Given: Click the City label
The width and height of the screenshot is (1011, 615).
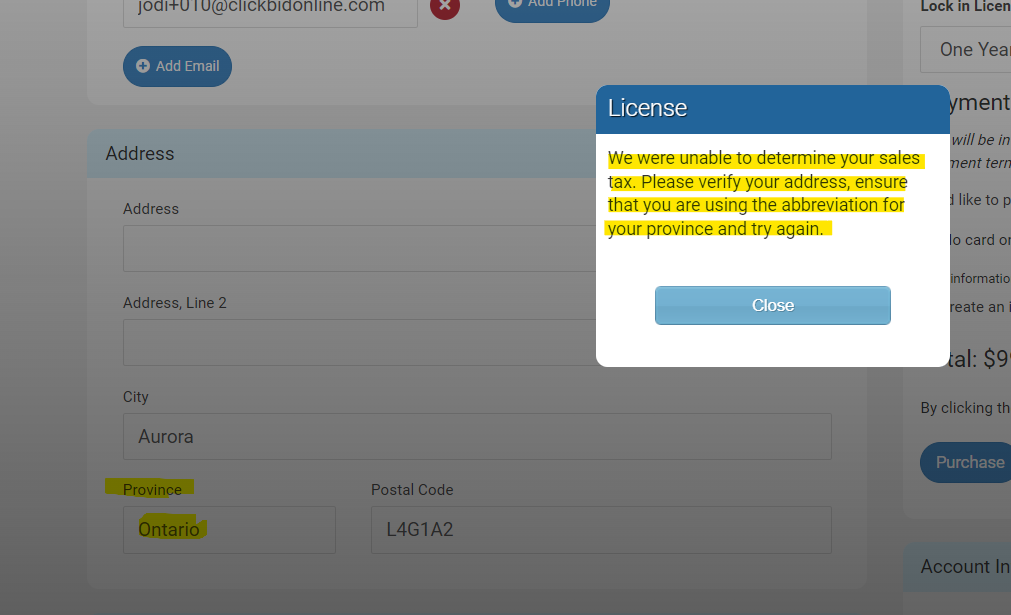Looking at the screenshot, I should click(x=136, y=397).
